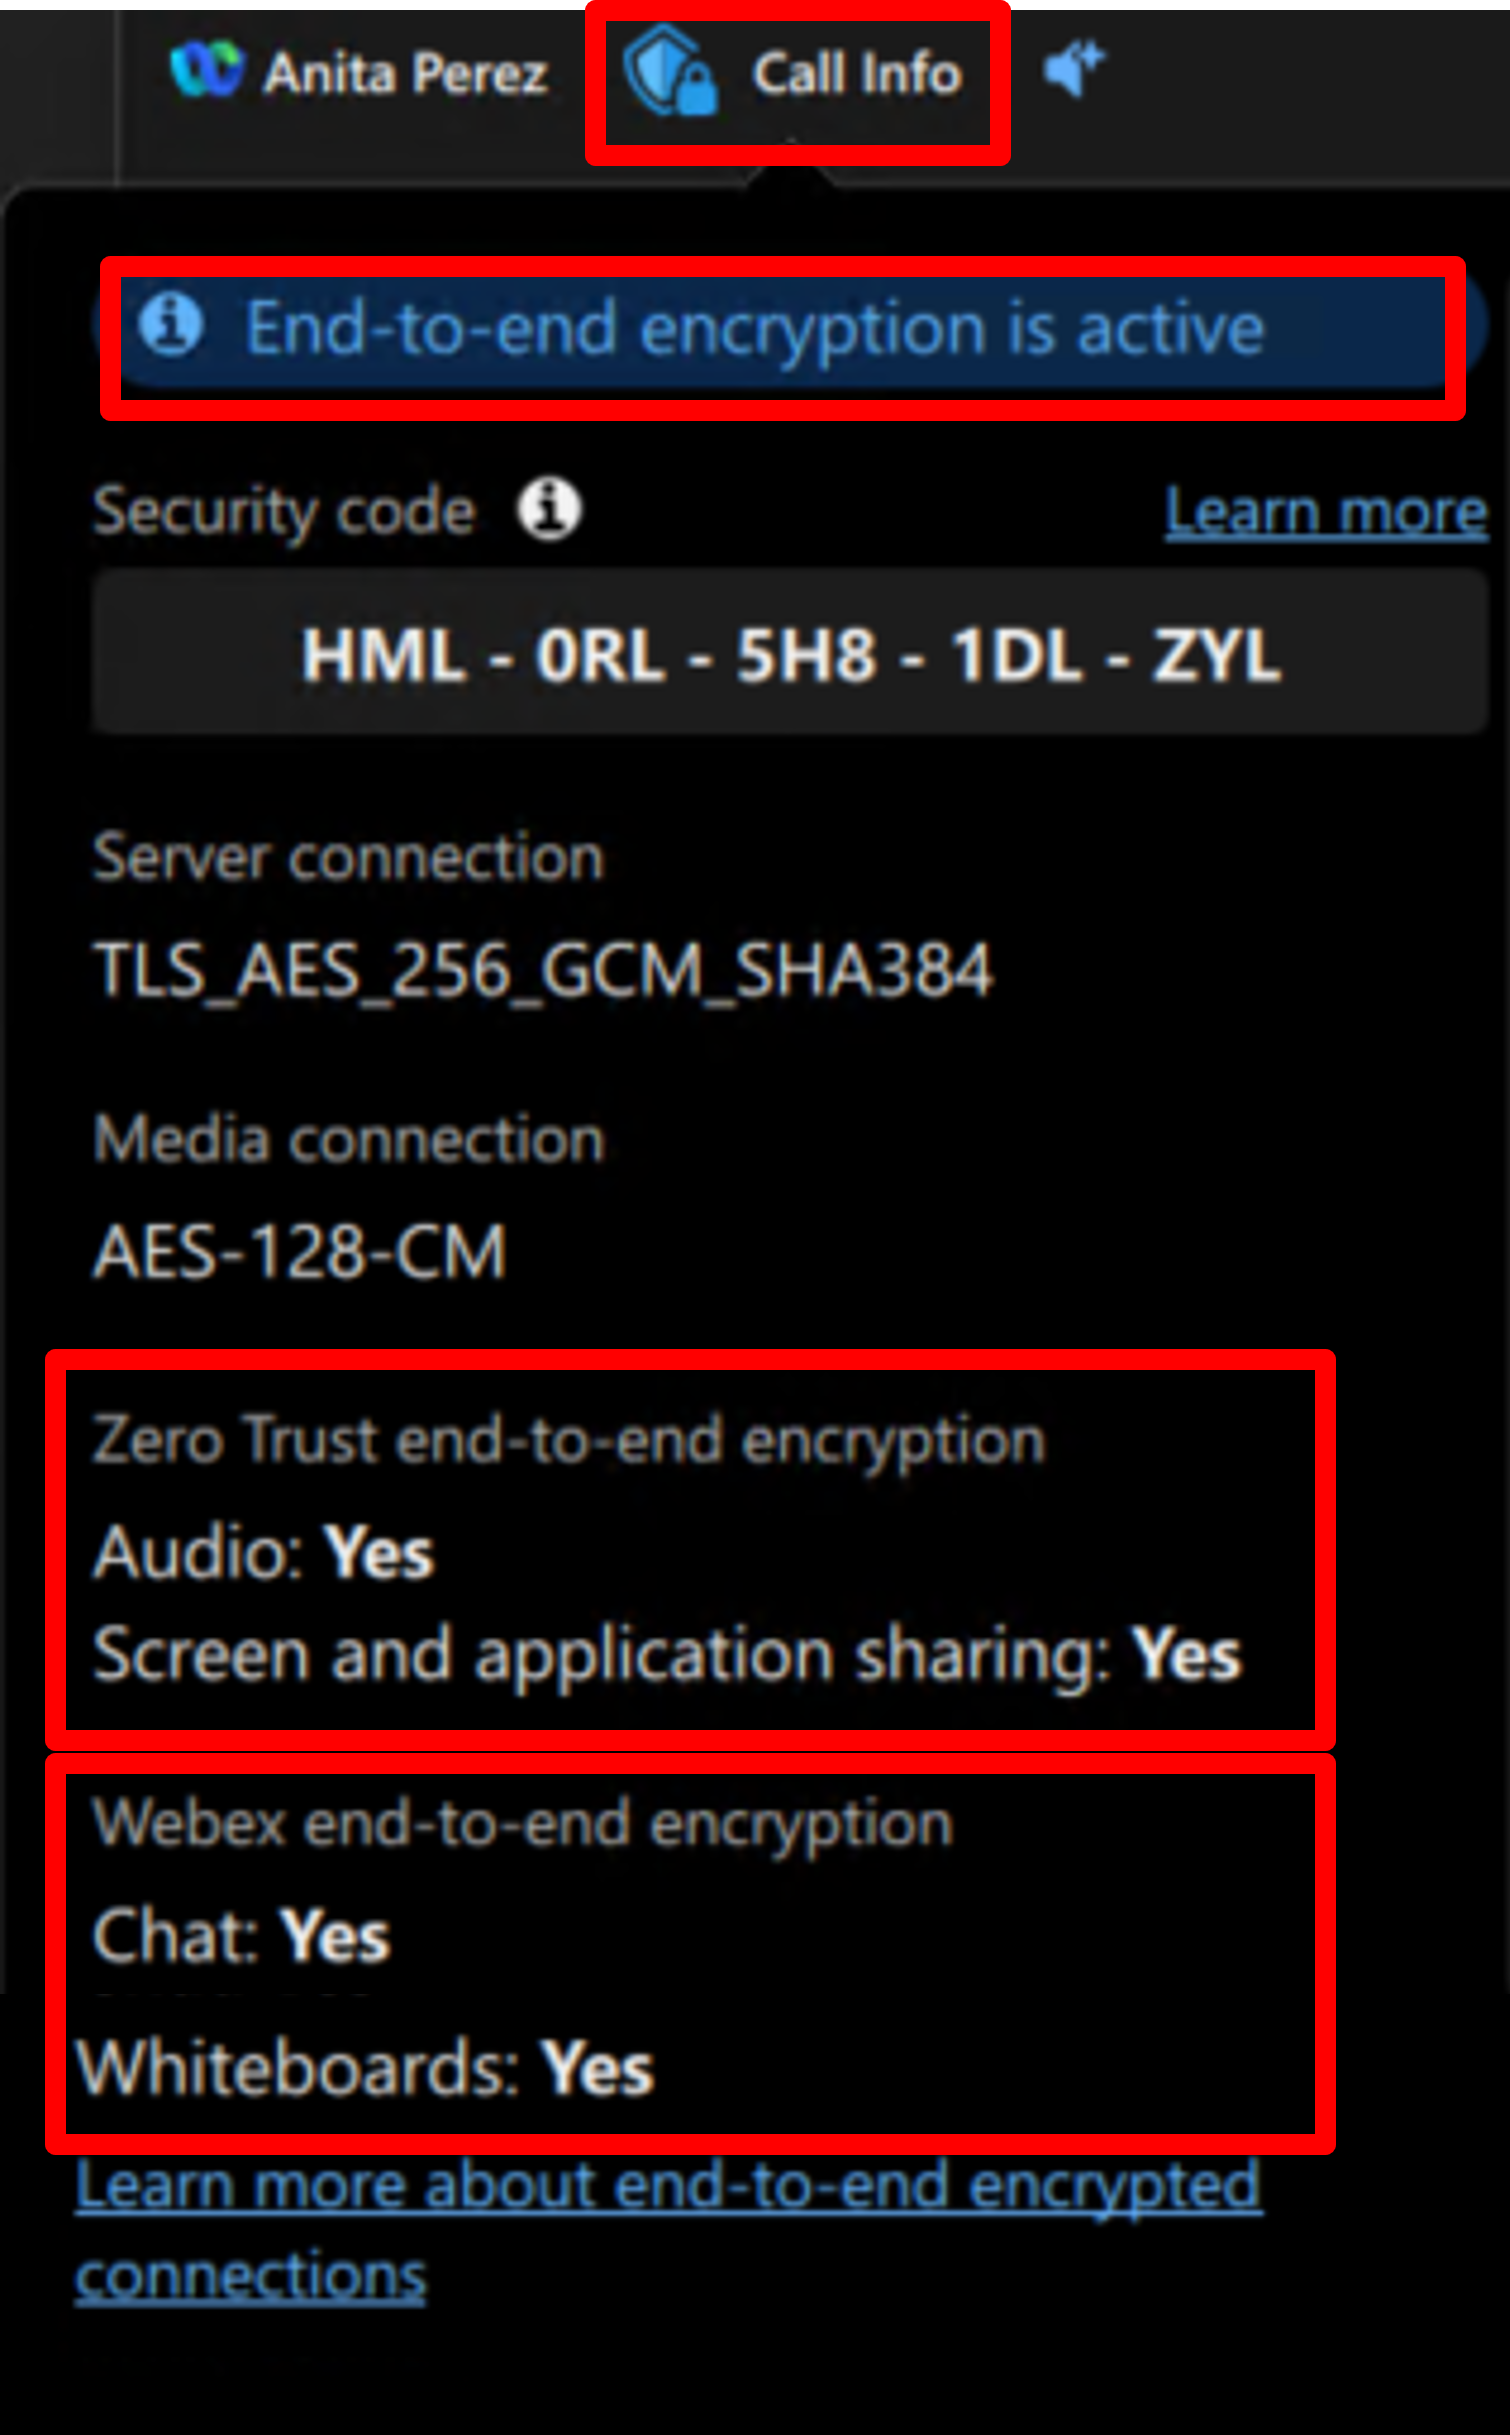Click the Webex logo beside Anita Perez

[205, 70]
